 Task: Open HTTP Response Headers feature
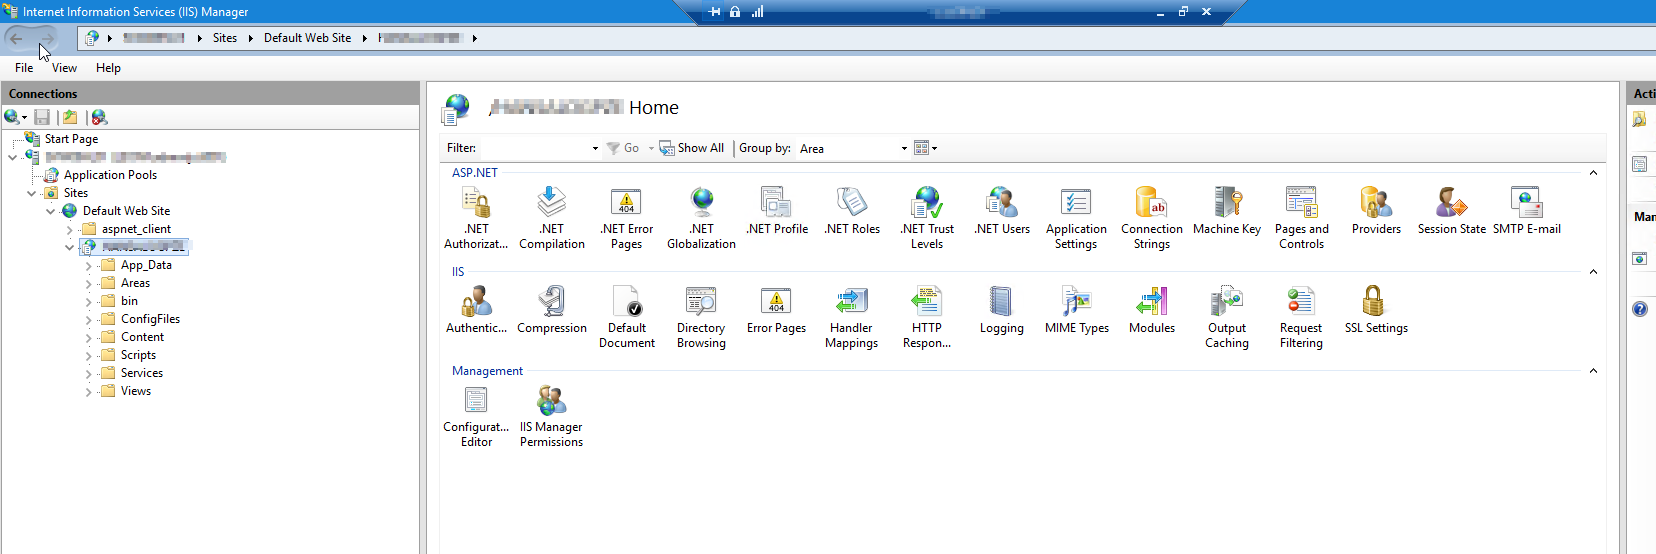tap(927, 316)
